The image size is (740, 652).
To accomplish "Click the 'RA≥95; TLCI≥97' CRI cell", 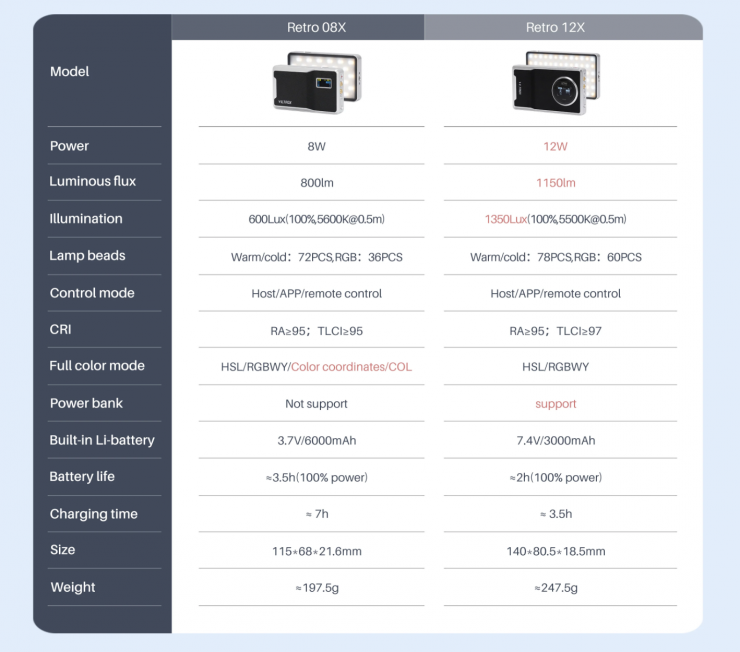I will [555, 331].
